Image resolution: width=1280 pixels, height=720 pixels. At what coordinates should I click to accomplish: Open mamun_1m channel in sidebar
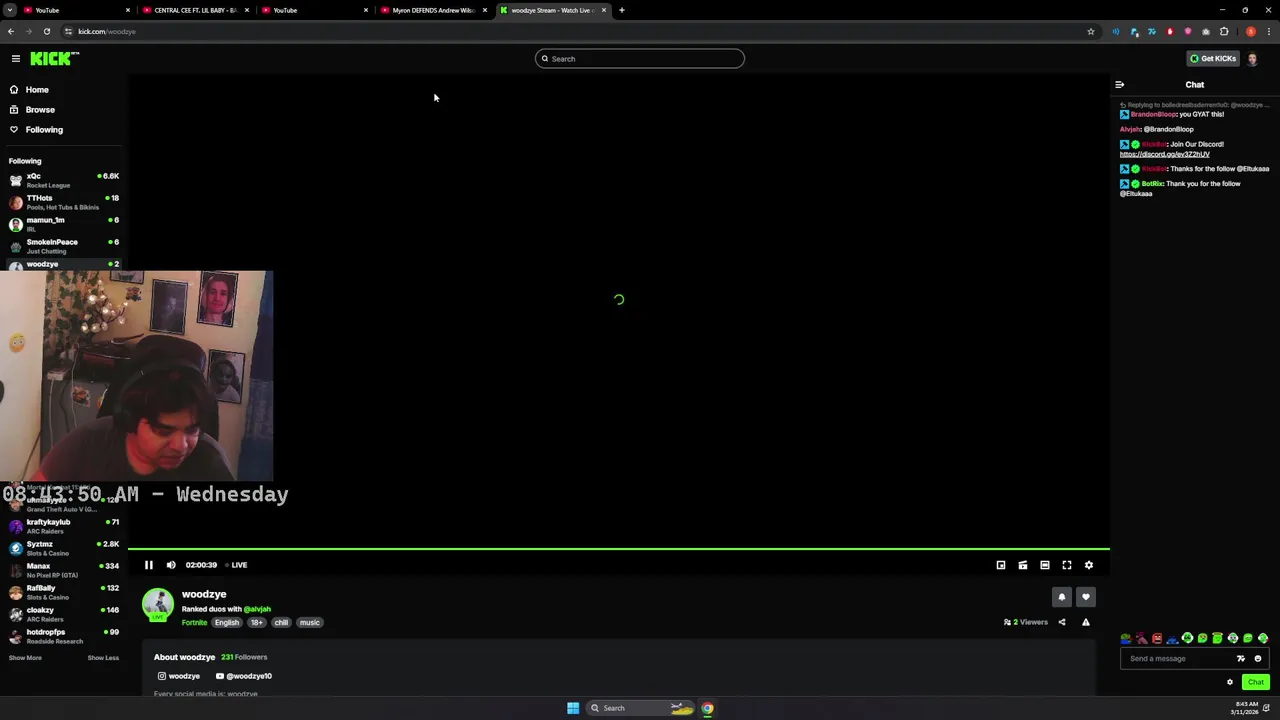pos(64,224)
